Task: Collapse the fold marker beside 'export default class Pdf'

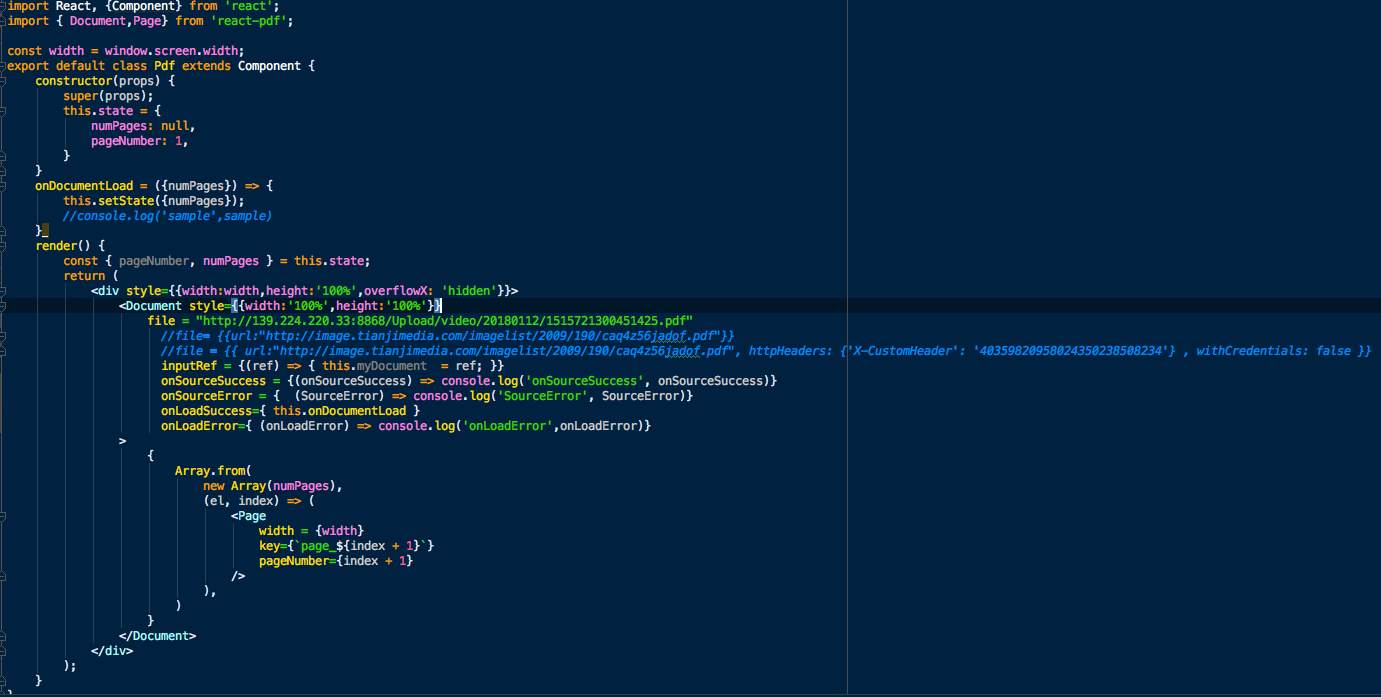Action: pyautogui.click(x=3, y=66)
